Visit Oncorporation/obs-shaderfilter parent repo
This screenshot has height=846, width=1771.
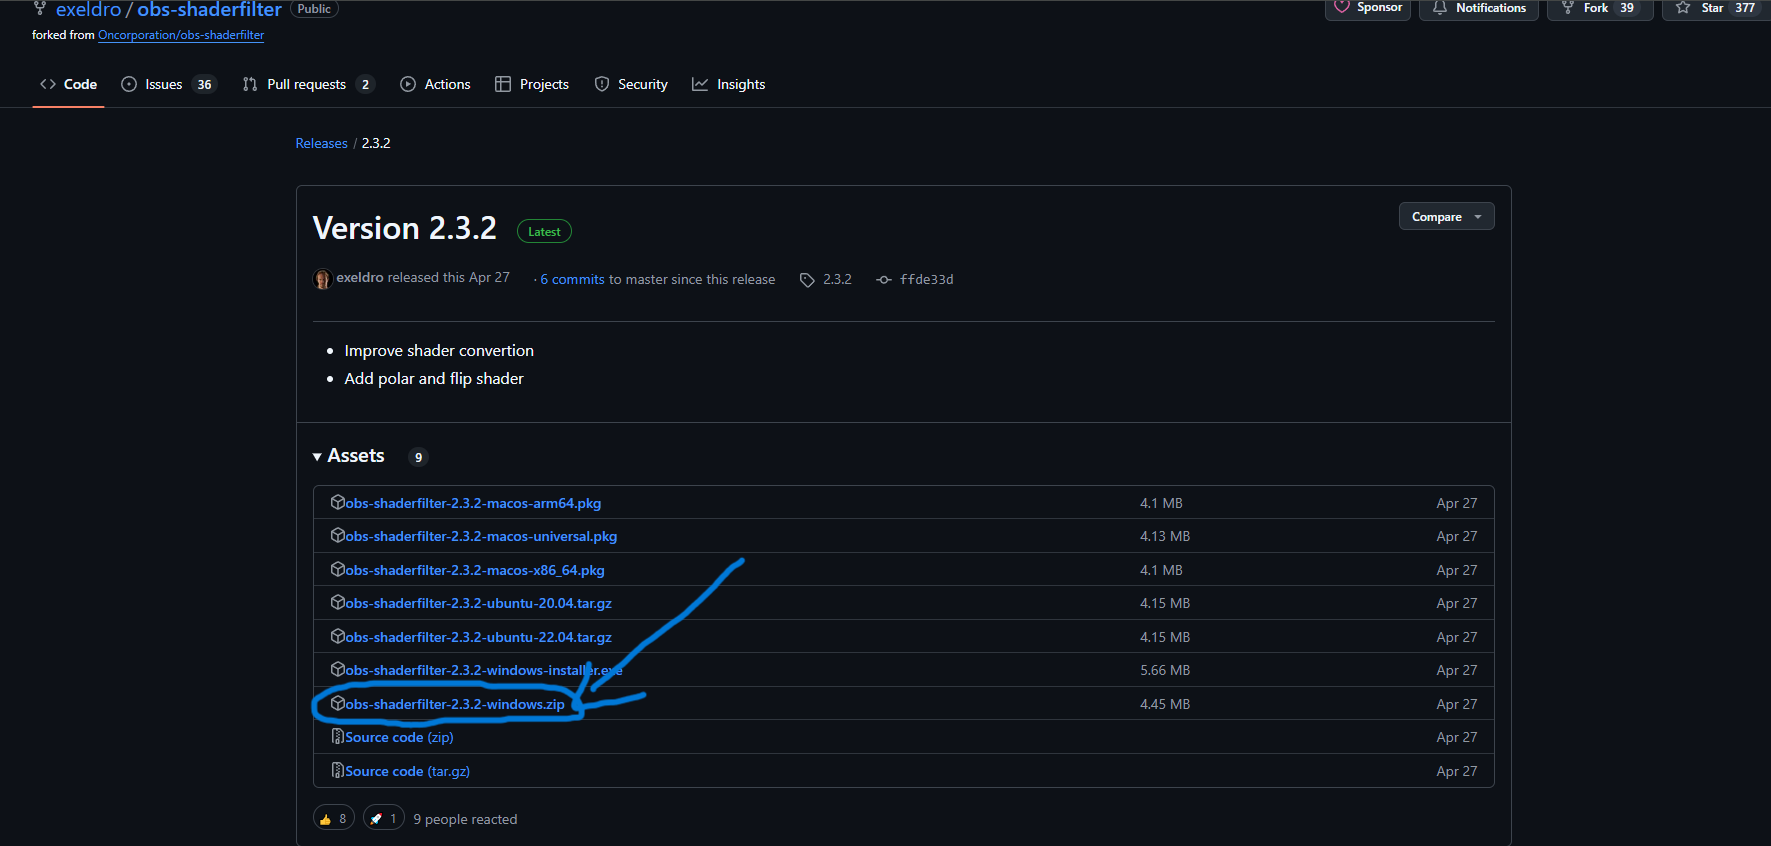(x=181, y=35)
